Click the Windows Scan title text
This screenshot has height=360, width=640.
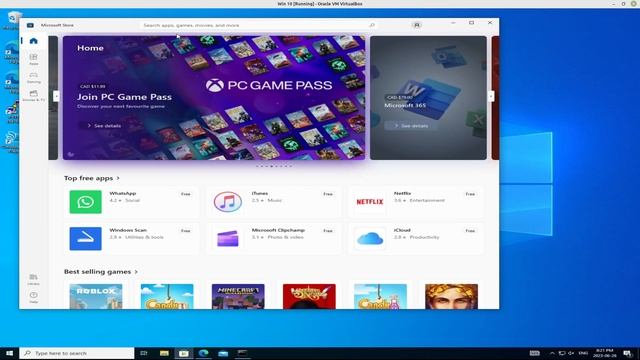click(x=128, y=230)
